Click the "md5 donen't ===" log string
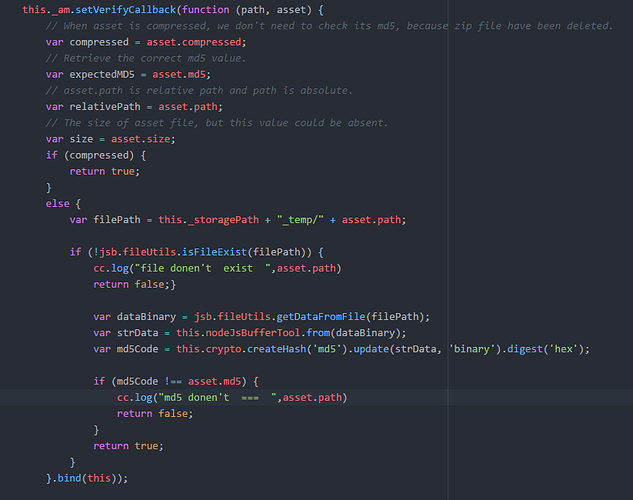Screen dimensions: 633x500 [217, 397]
